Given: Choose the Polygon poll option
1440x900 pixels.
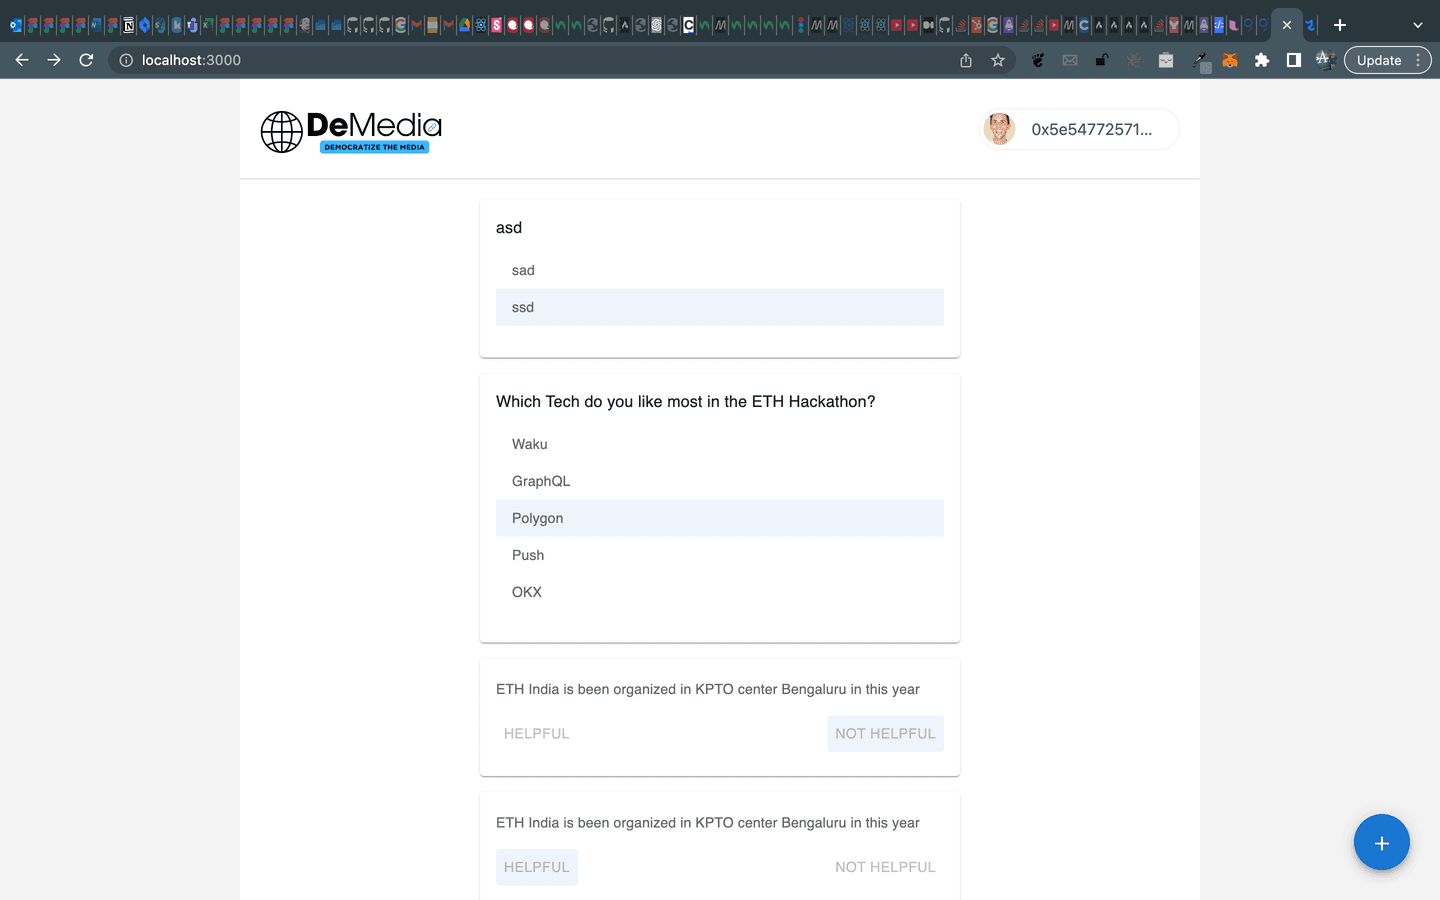Looking at the screenshot, I should click(x=720, y=518).
